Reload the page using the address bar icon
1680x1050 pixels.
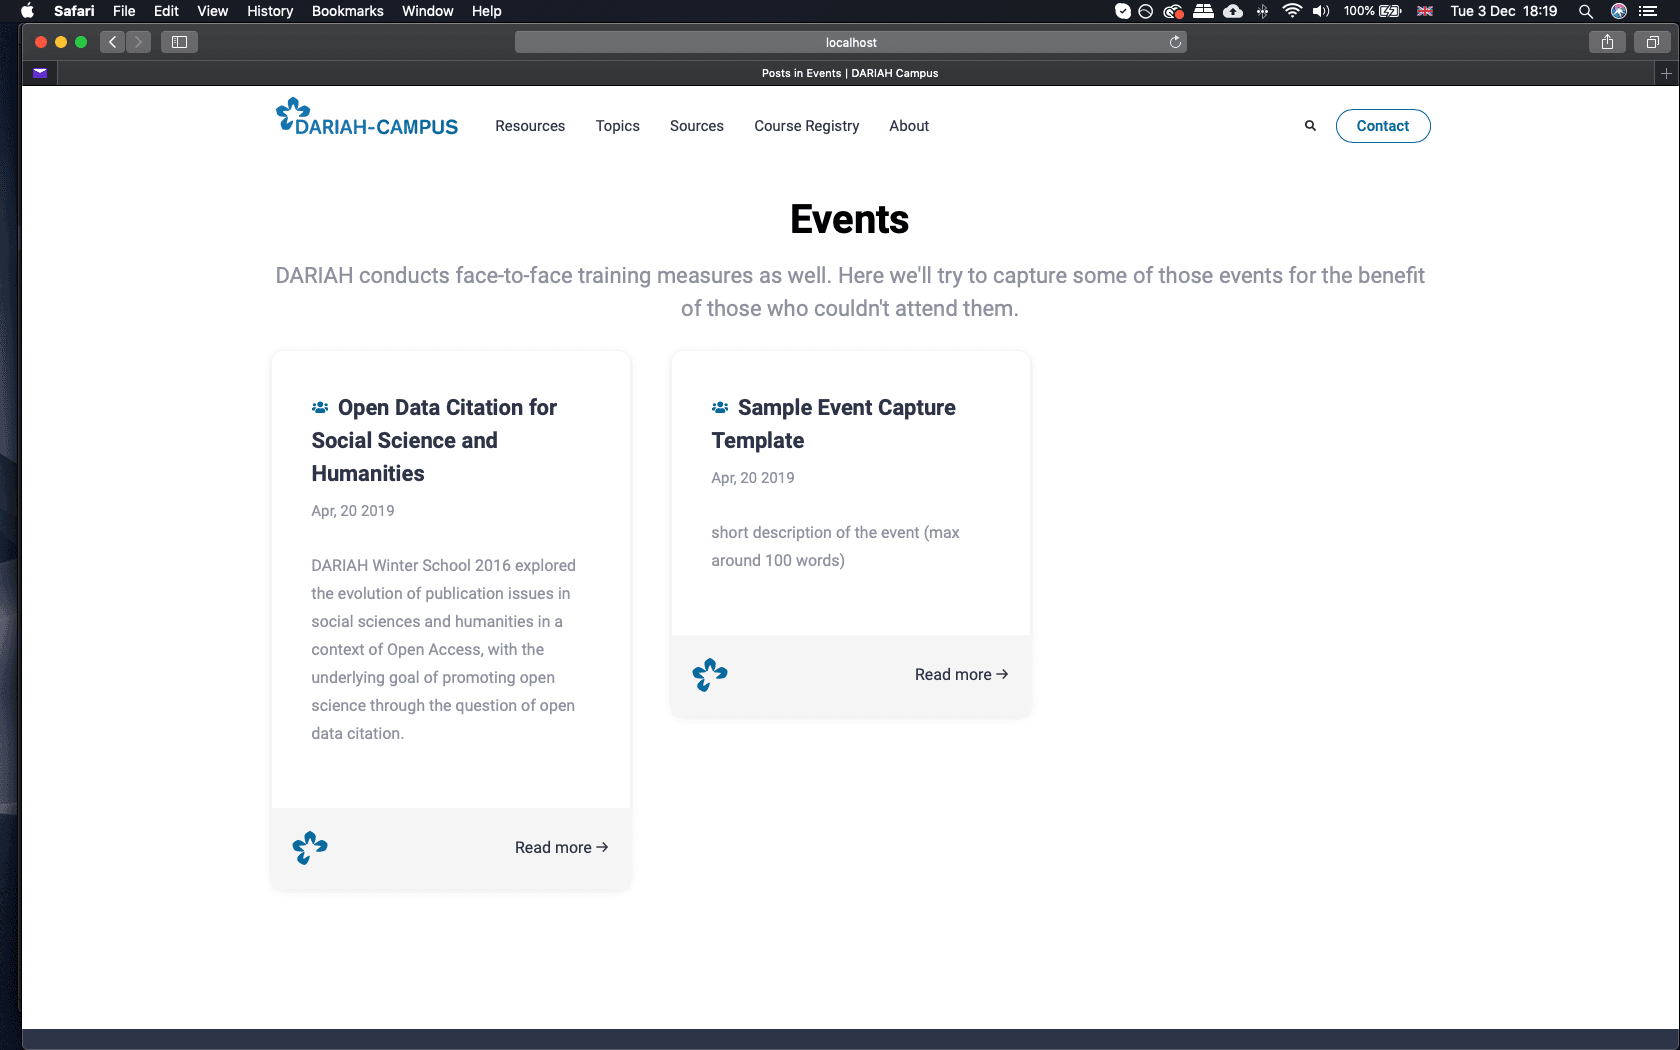tap(1176, 42)
